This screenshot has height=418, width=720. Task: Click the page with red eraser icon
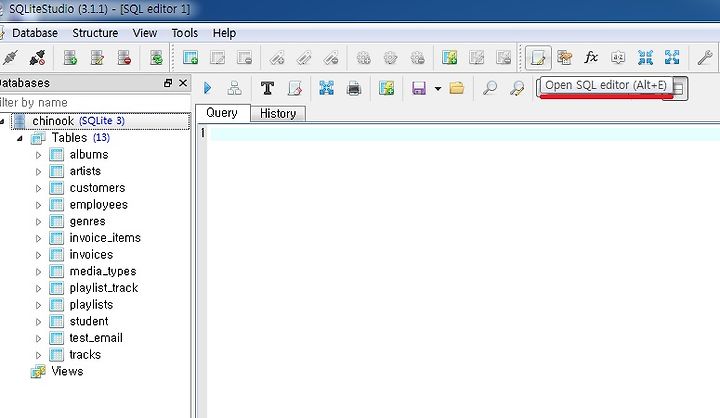click(x=294, y=88)
